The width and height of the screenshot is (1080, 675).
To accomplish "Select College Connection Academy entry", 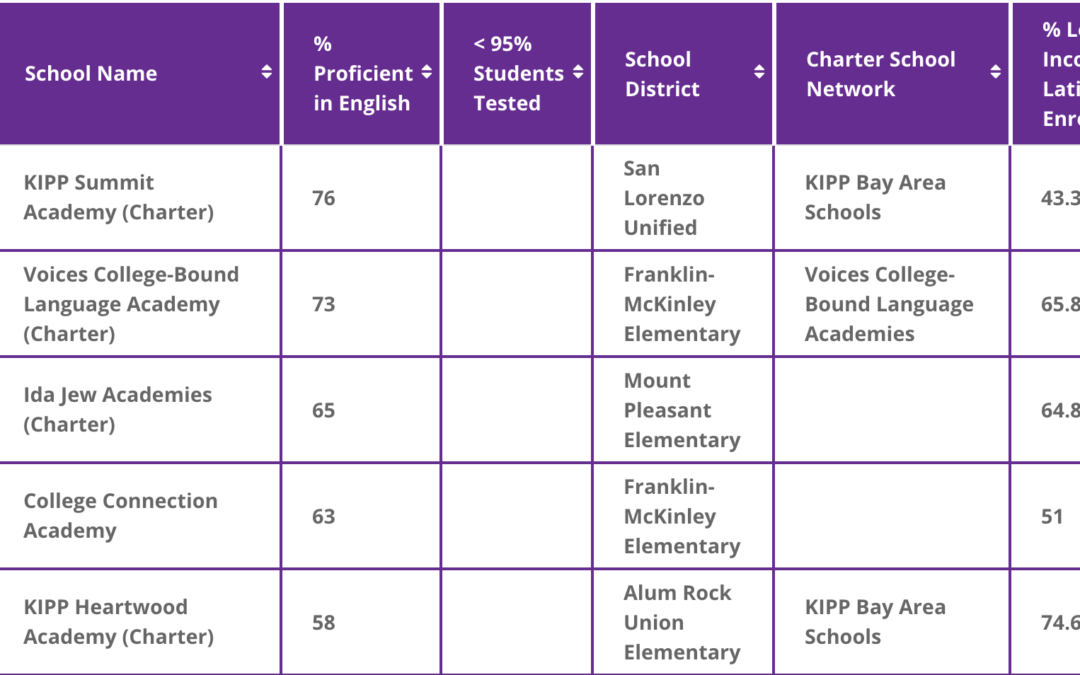I will point(121,516).
